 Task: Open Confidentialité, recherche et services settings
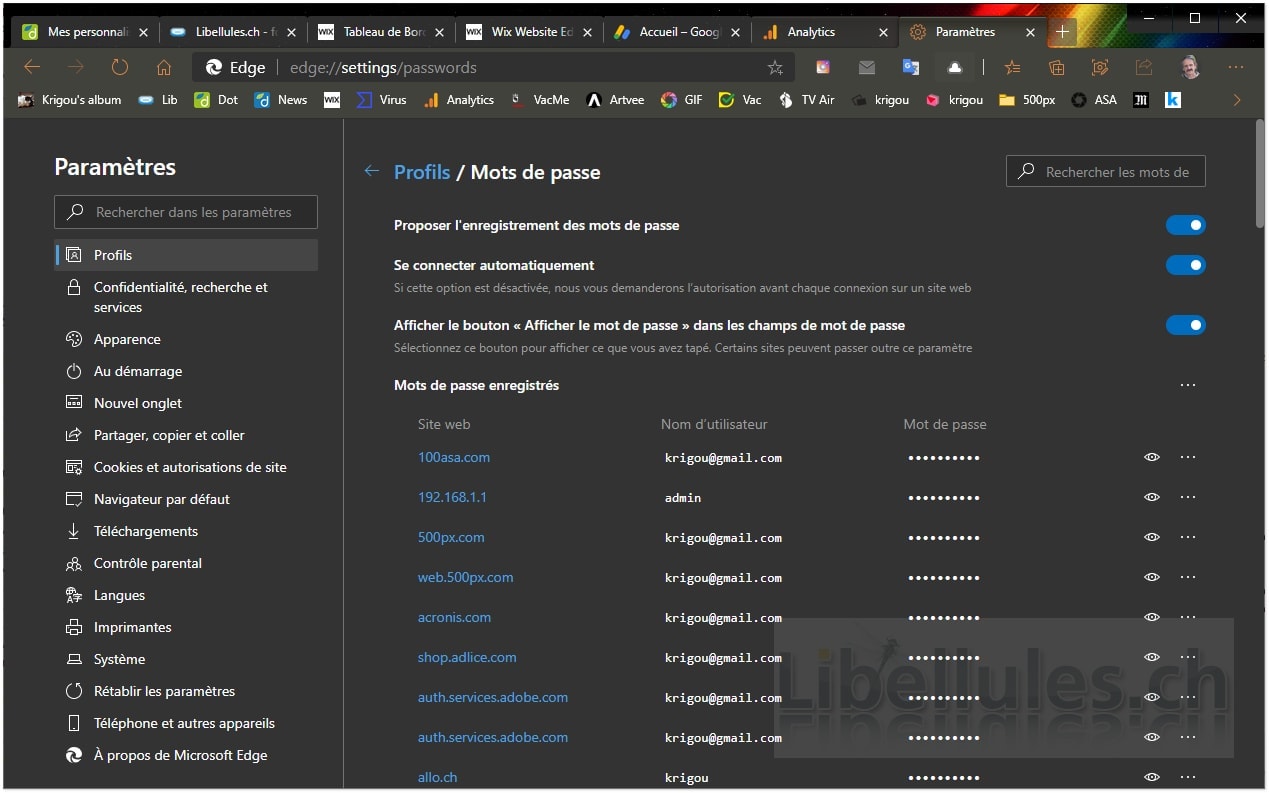click(186, 297)
